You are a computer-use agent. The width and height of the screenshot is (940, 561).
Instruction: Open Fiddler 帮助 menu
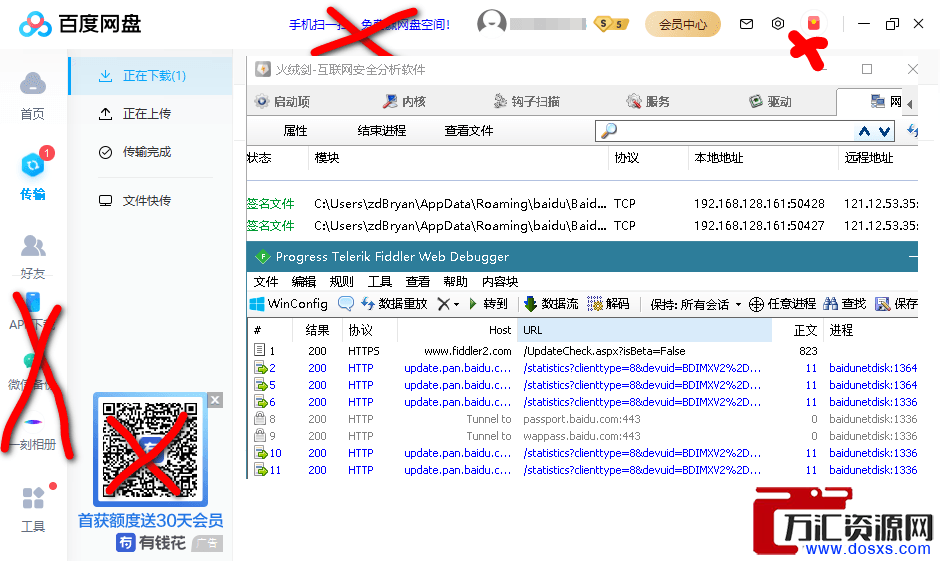pos(456,282)
